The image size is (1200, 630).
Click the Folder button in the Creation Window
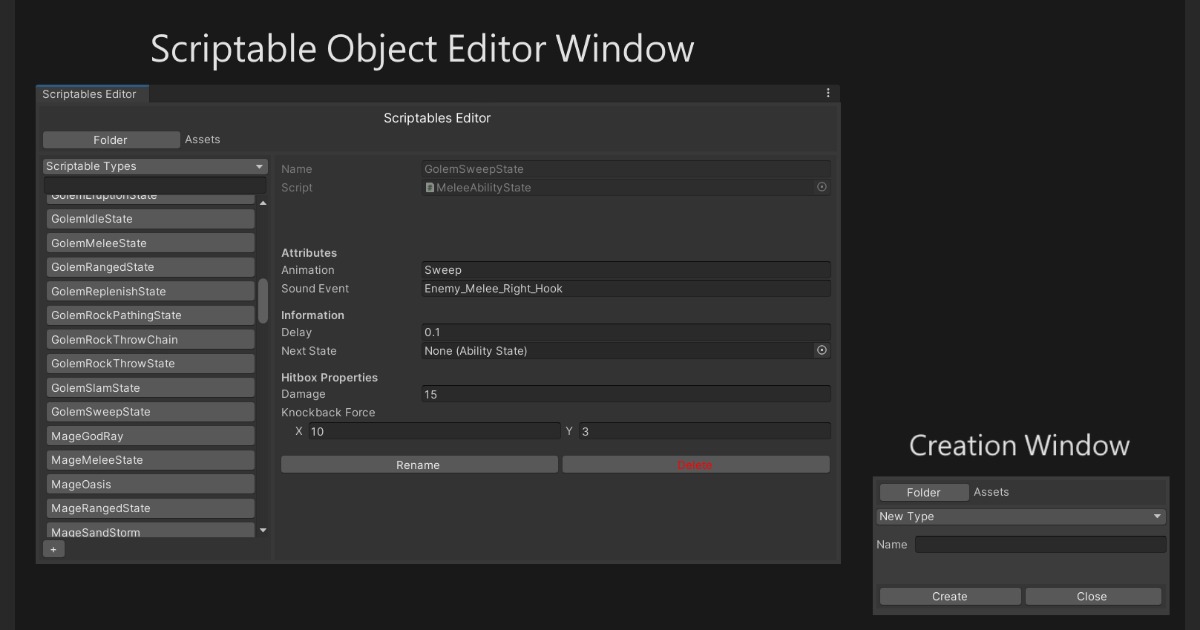click(923, 492)
